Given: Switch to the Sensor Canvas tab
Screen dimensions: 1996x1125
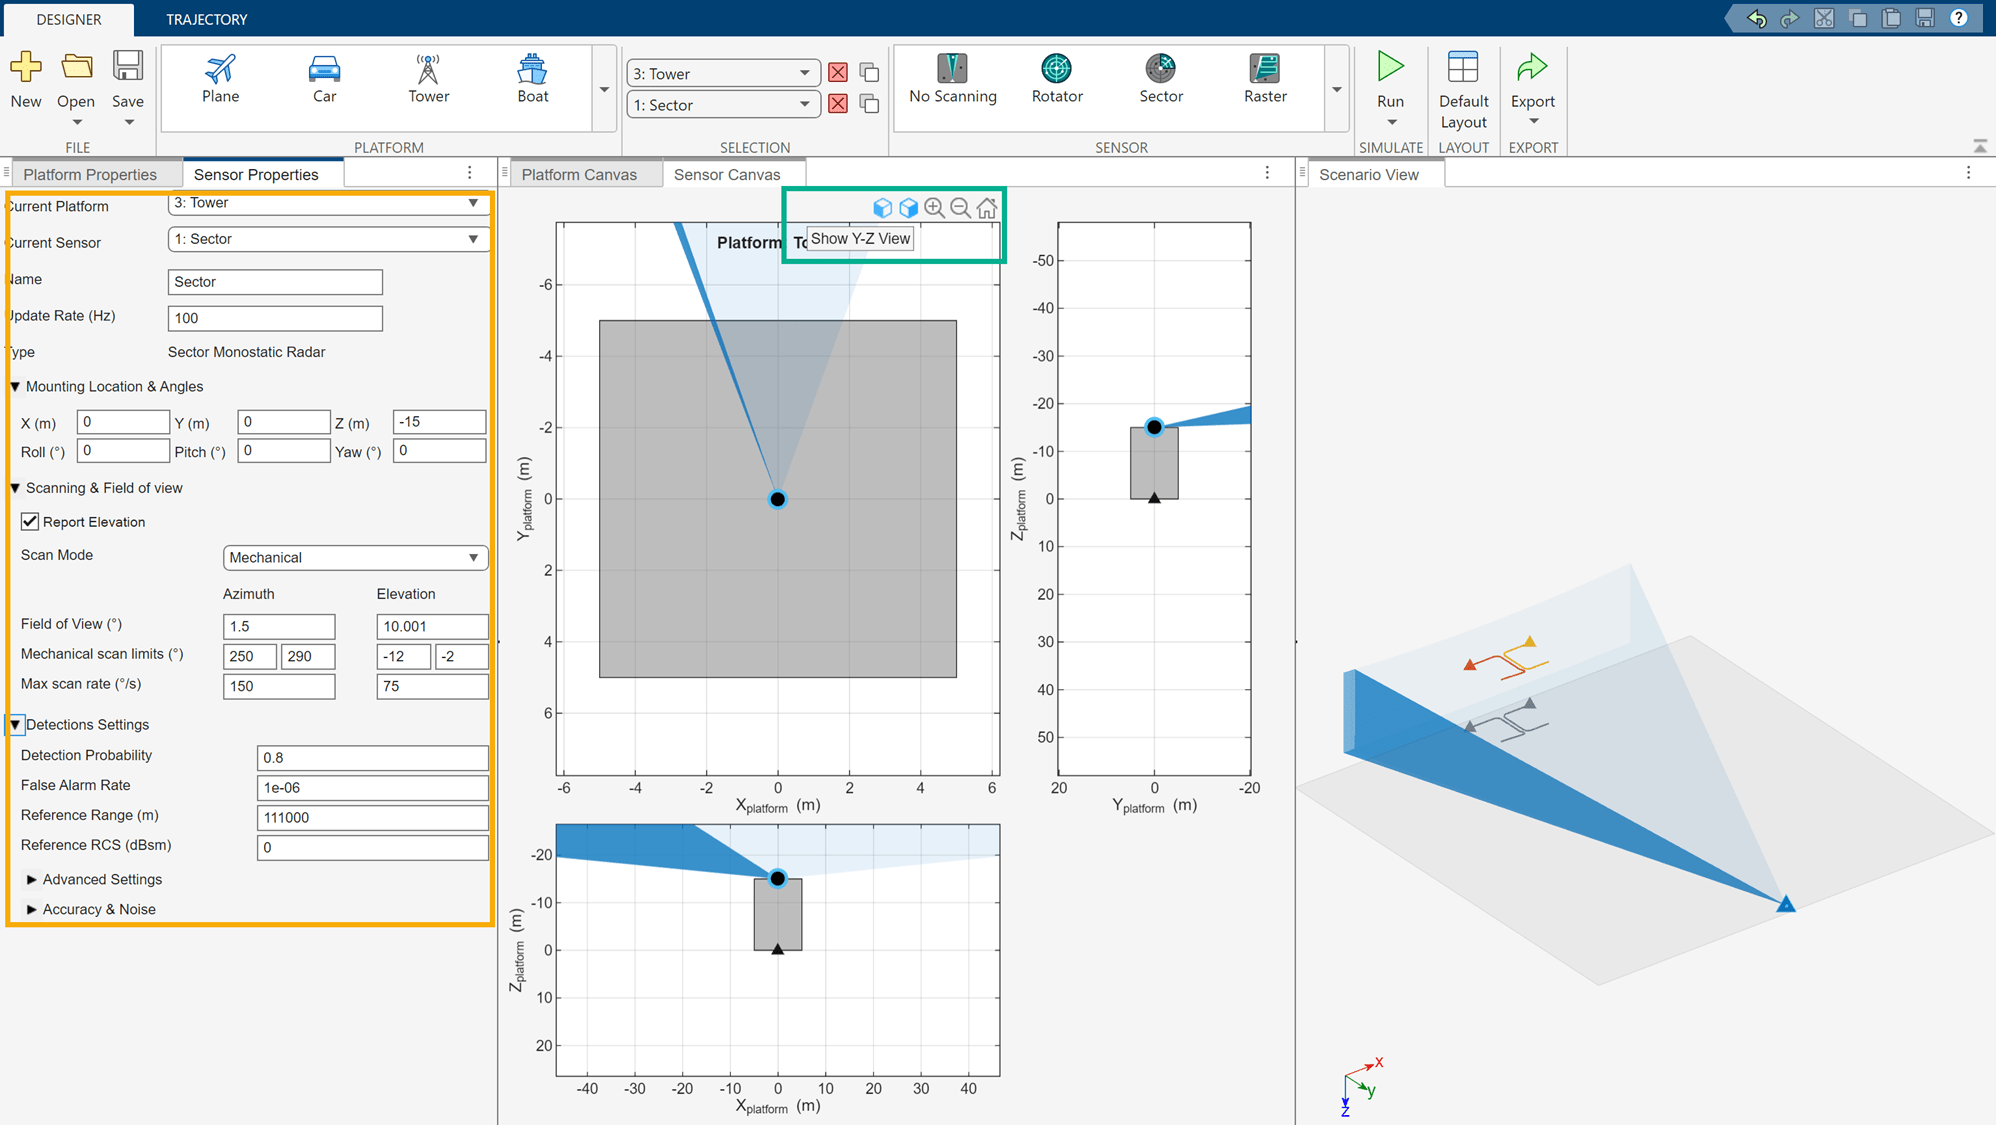Looking at the screenshot, I should pyautogui.click(x=727, y=173).
